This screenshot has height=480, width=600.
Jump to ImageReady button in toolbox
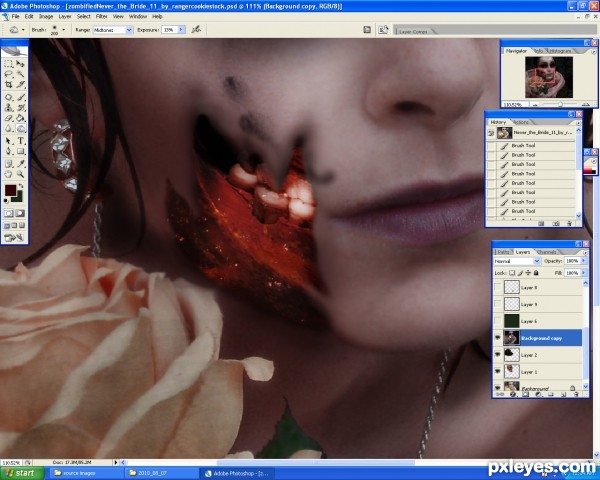[x=14, y=237]
